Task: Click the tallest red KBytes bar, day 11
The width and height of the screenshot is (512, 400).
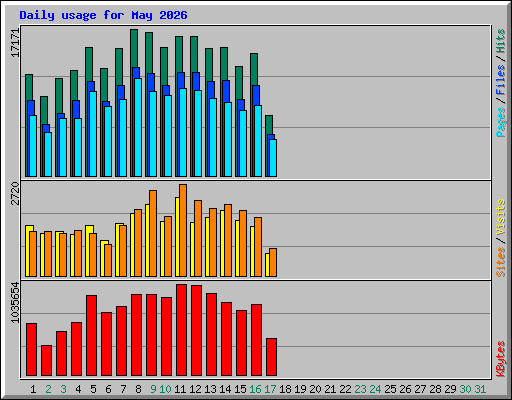Action: coord(181,330)
